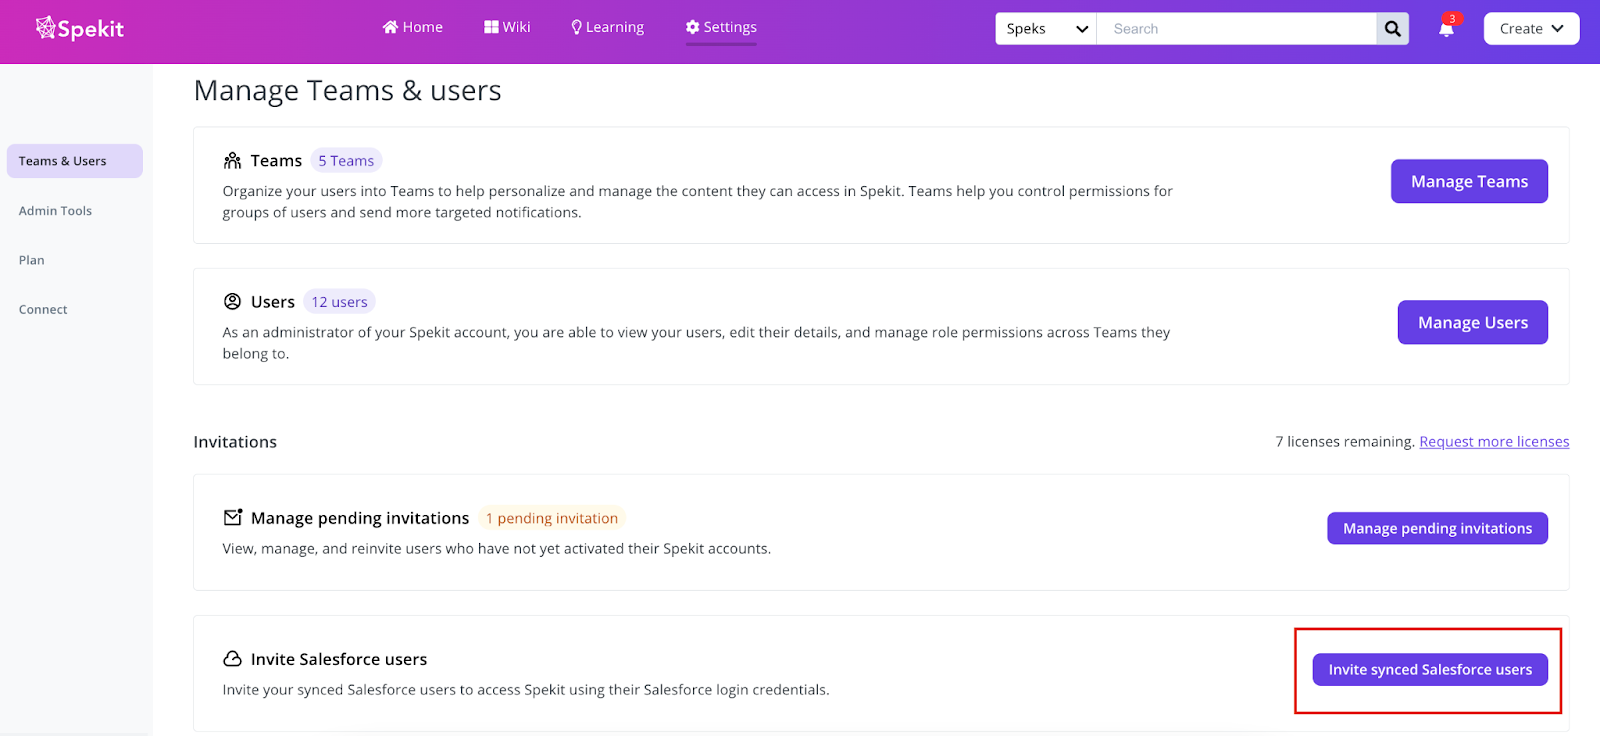This screenshot has height=736, width=1600.
Task: Open Plan in sidebar
Action: click(31, 260)
